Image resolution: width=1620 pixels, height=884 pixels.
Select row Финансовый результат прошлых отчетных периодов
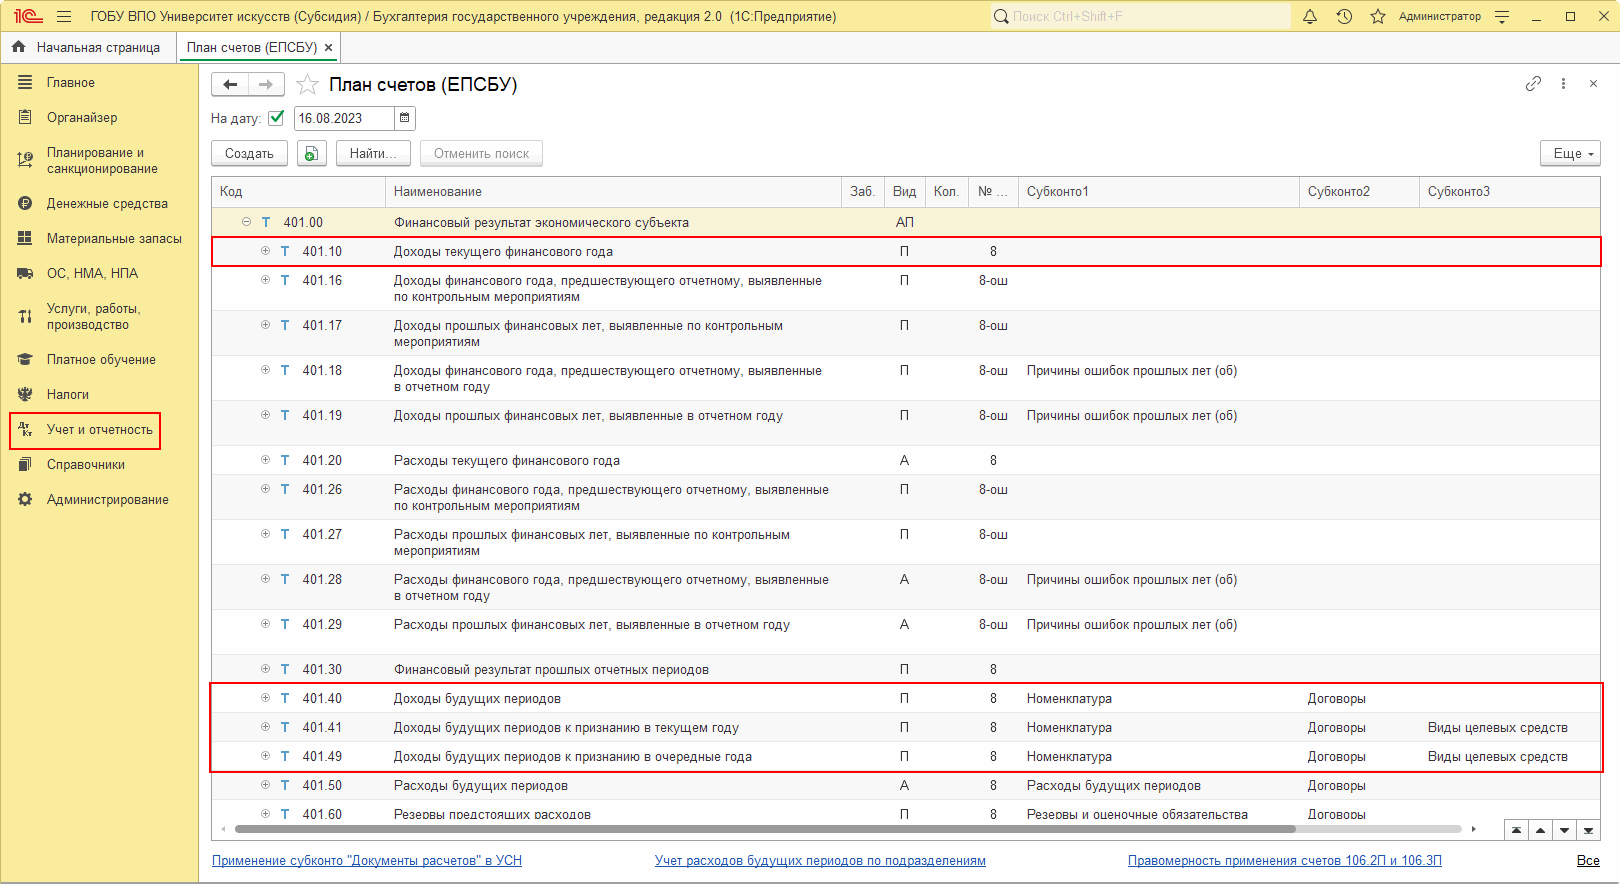click(x=906, y=669)
